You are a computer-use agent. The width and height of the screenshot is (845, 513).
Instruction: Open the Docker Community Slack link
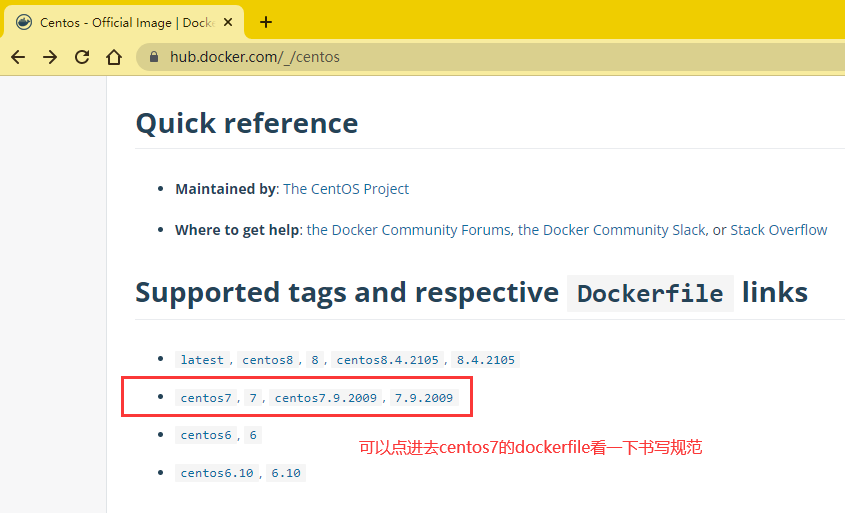click(x=611, y=230)
